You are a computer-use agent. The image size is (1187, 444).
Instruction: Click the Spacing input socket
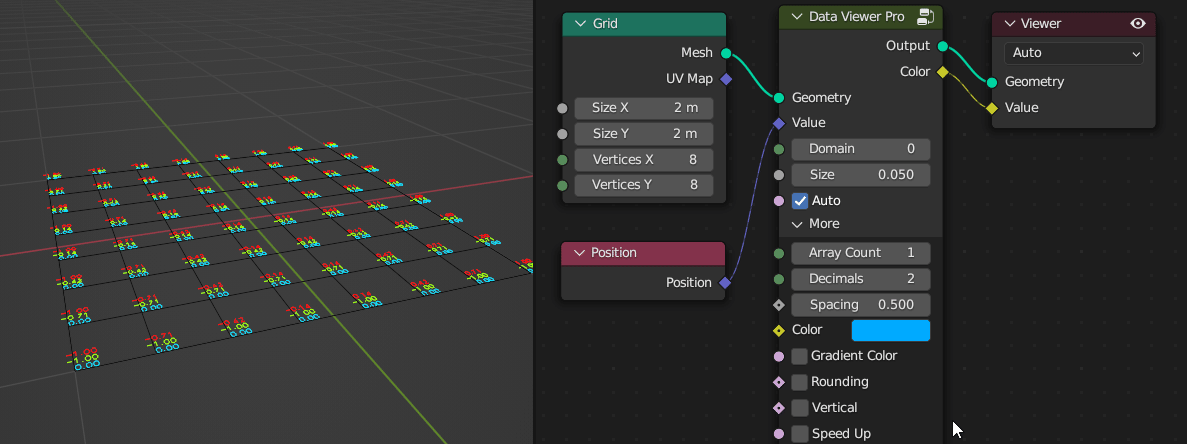(x=779, y=305)
